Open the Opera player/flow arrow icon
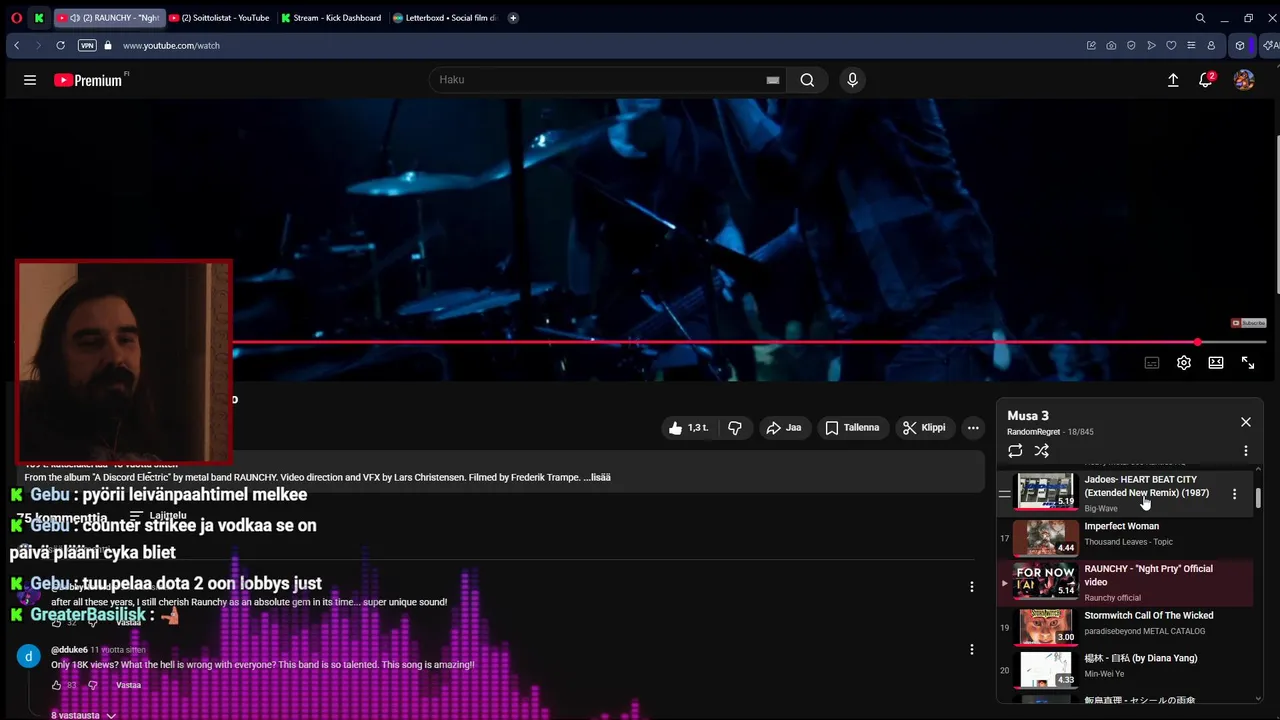This screenshot has height=720, width=1280. pyautogui.click(x=1151, y=45)
